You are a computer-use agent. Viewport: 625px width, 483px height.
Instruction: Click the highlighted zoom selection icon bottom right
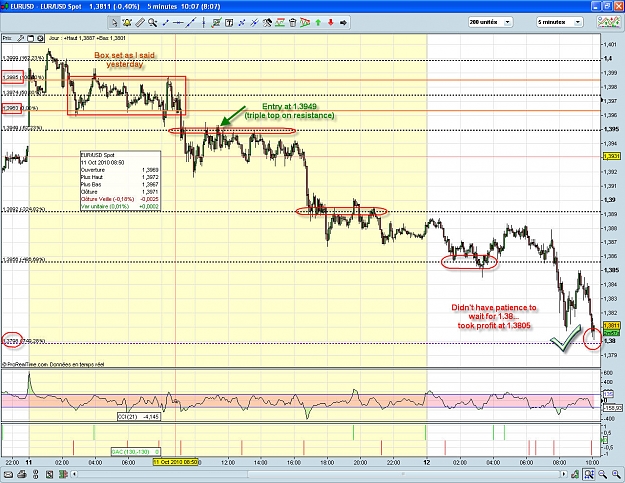point(589,474)
